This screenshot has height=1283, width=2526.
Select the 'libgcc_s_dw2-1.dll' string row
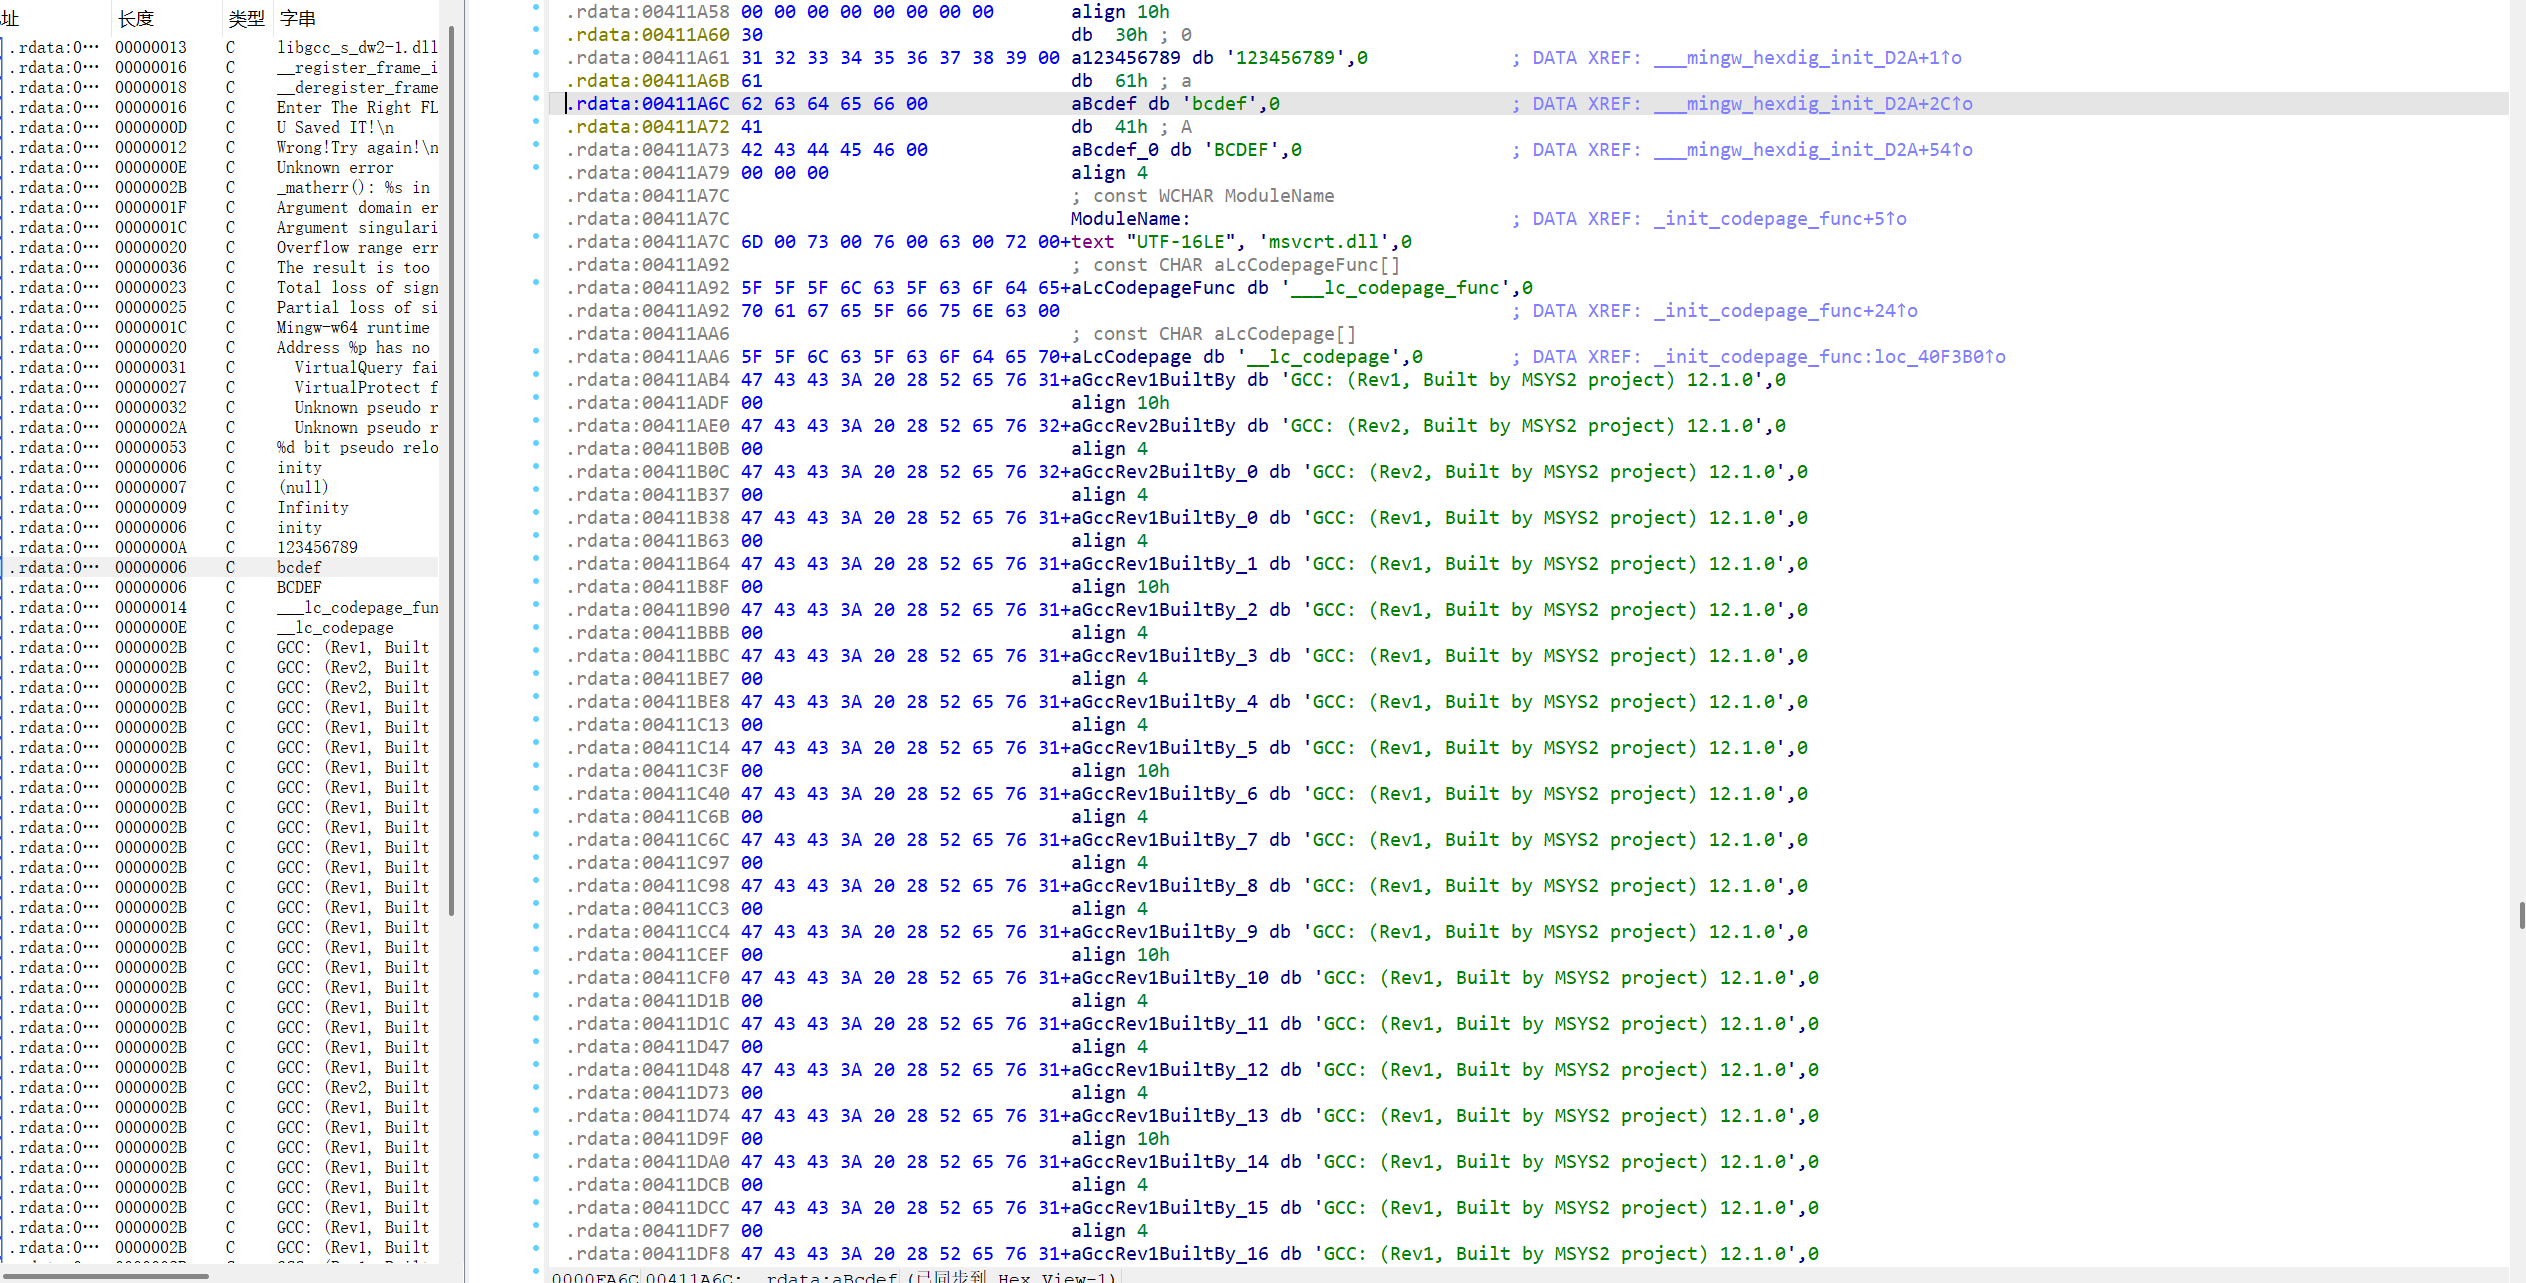click(x=356, y=47)
